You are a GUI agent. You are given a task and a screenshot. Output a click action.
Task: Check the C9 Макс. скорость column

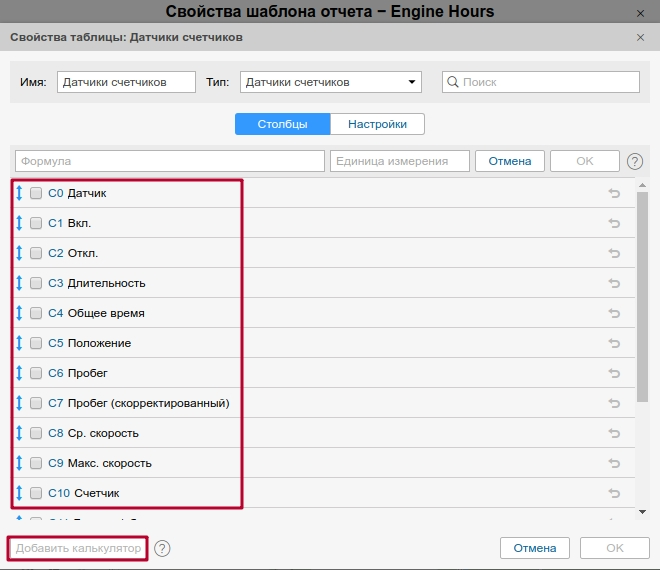click(x=36, y=463)
